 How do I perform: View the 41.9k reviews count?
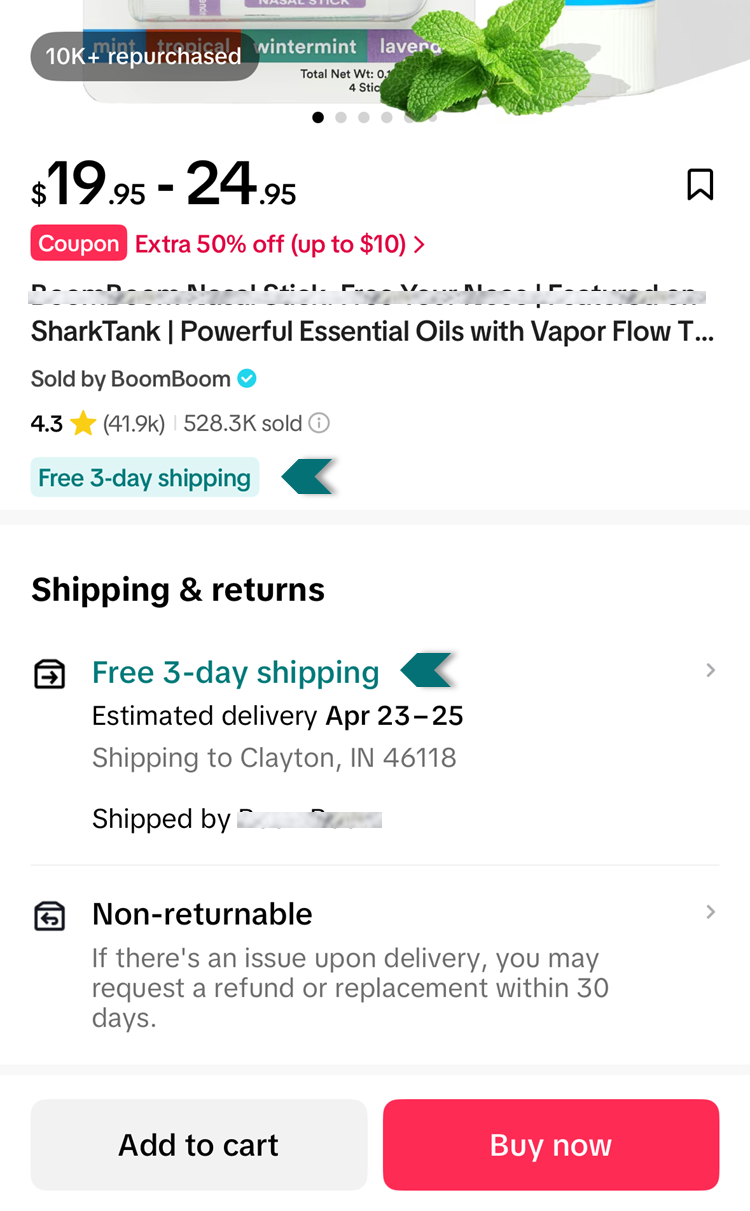(x=134, y=424)
